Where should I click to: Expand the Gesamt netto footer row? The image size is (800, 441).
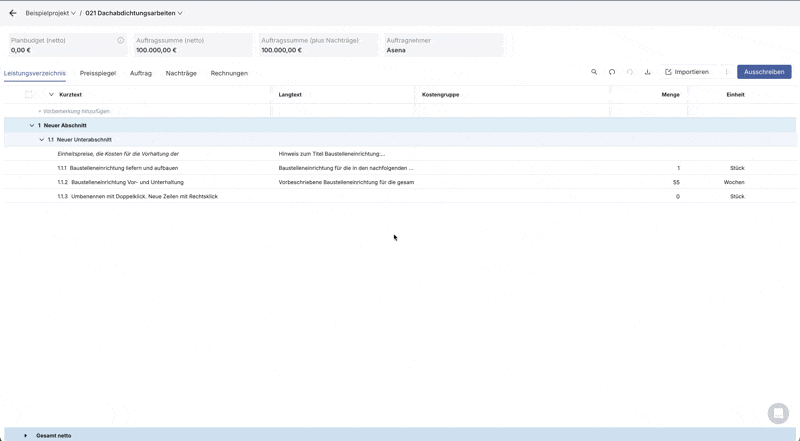pos(26,435)
